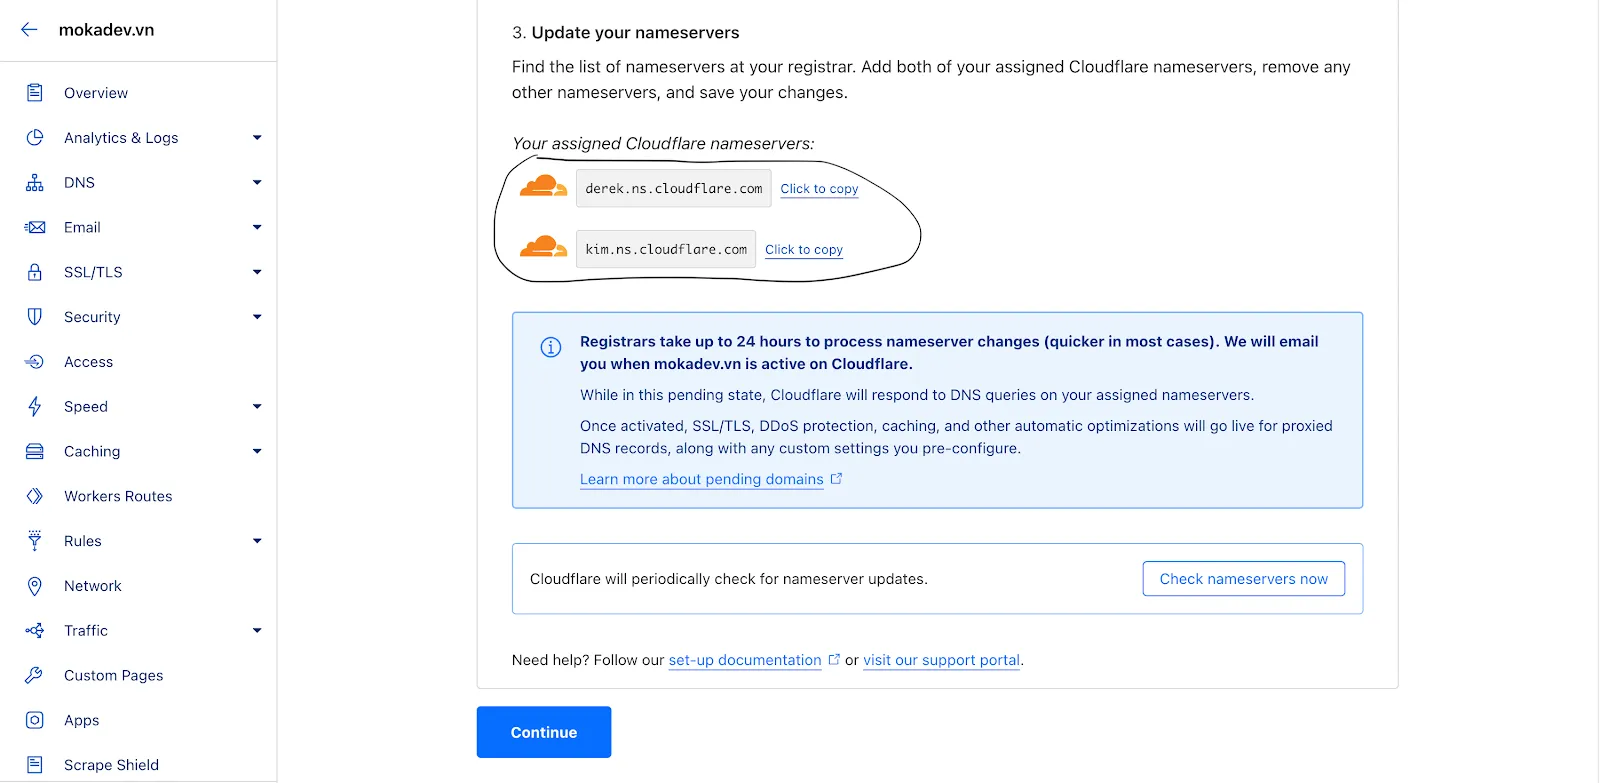Open the set-up documentation link
Viewport: 1600px width, 783px height.
pos(745,660)
